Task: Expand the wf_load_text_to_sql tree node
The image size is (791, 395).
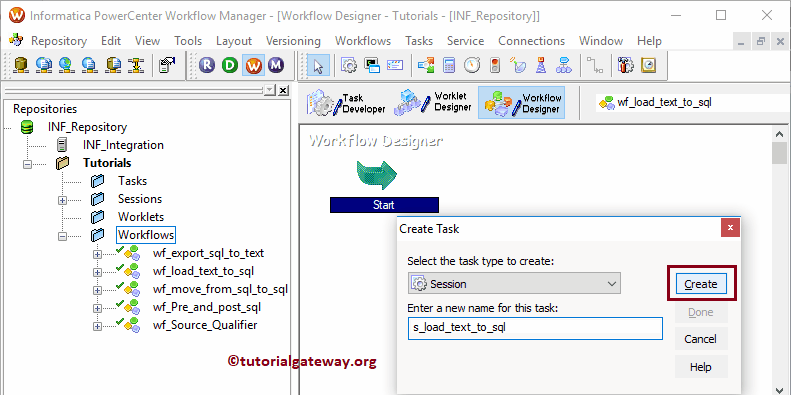Action: [97, 272]
